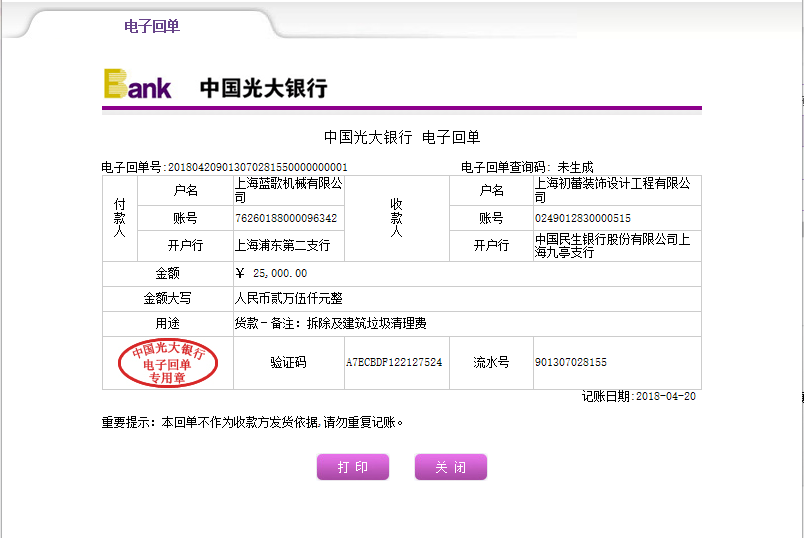Click verification code A7ECBDF122127524
This screenshot has height=538, width=804.
click(393, 362)
